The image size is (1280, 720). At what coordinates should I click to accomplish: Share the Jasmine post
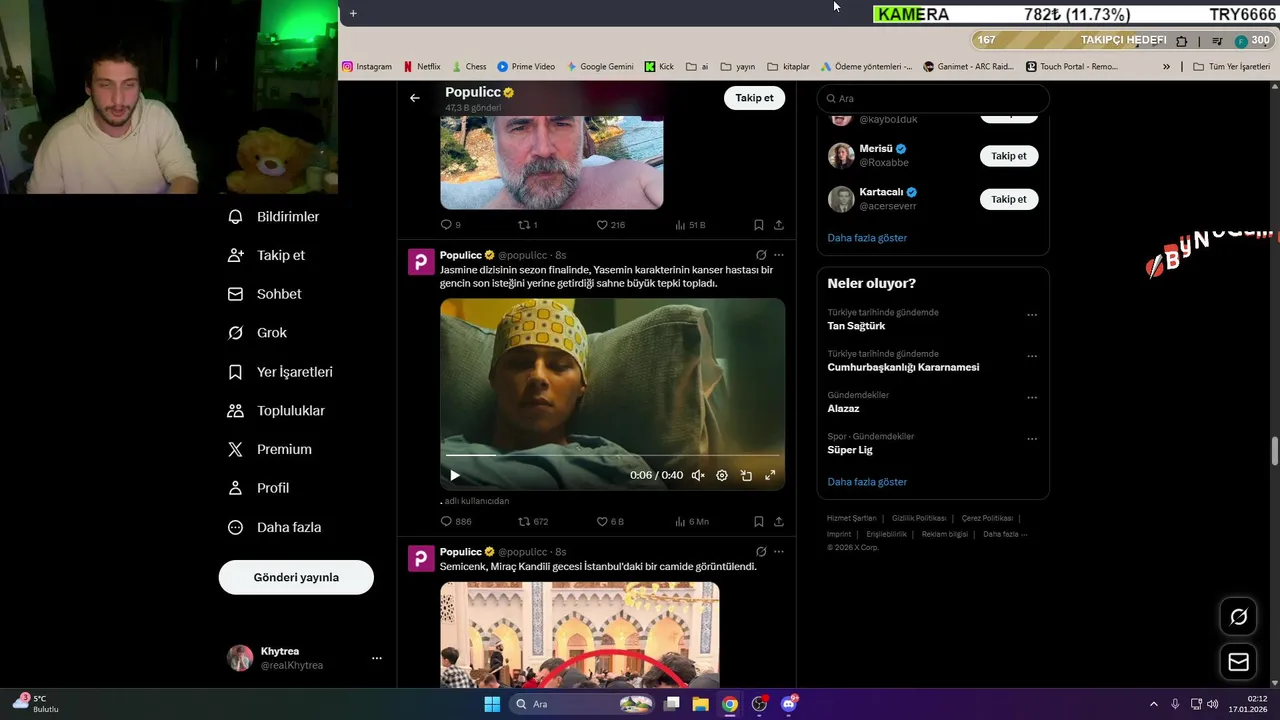pyautogui.click(x=779, y=521)
